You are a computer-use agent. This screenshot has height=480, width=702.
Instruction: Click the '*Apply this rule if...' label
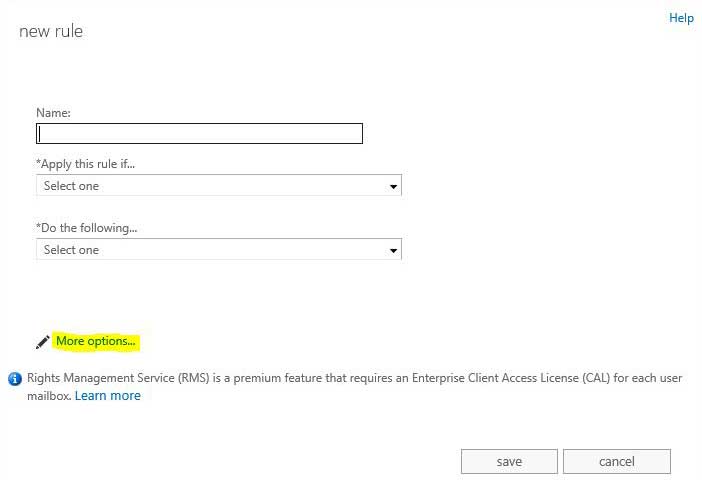[86, 164]
